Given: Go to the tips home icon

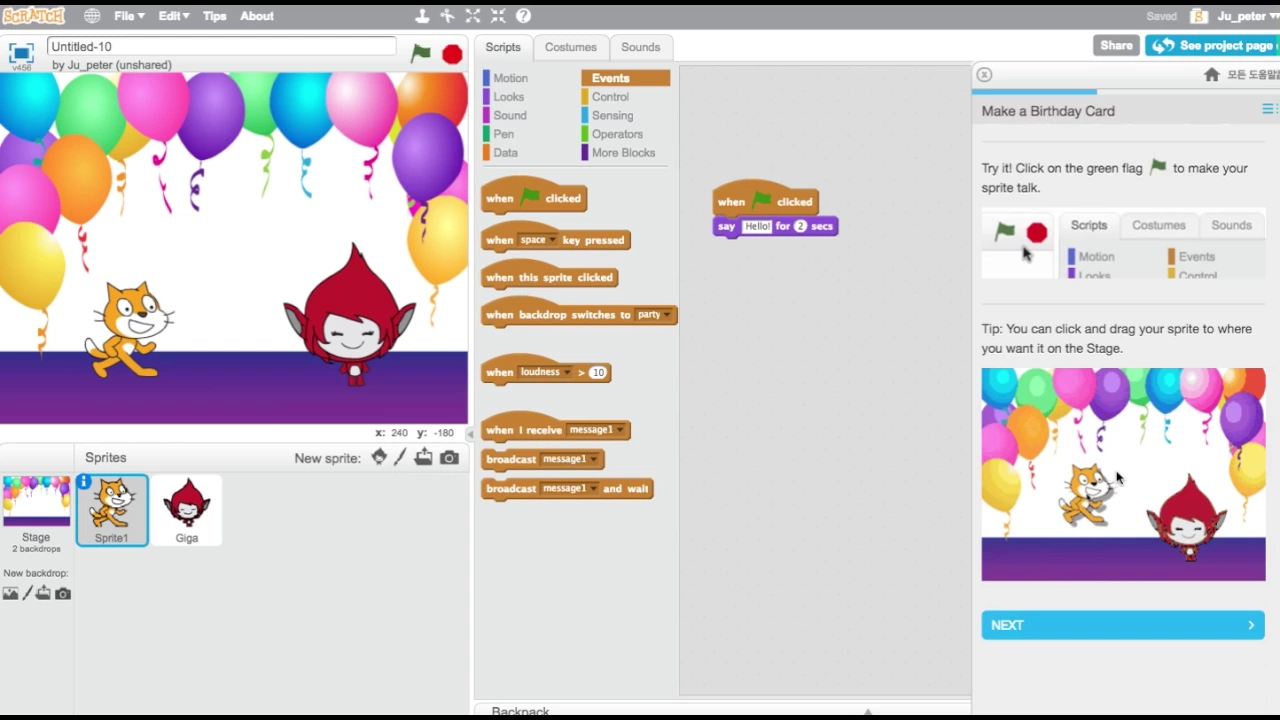Looking at the screenshot, I should (x=1212, y=75).
